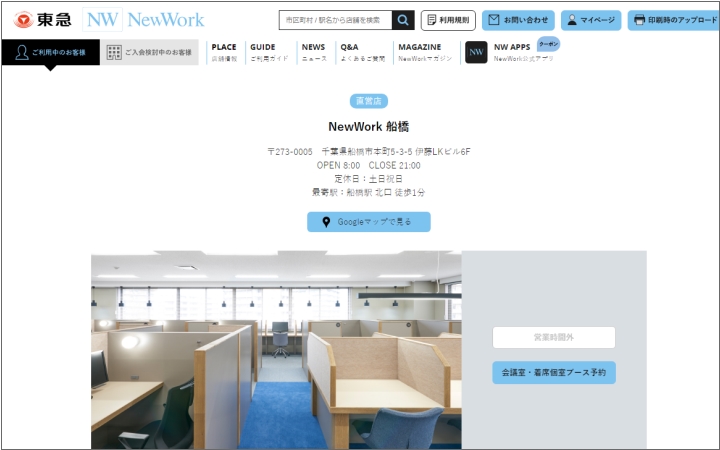Open the Q&A menu item
This screenshot has width=720, height=450.
tap(363, 52)
